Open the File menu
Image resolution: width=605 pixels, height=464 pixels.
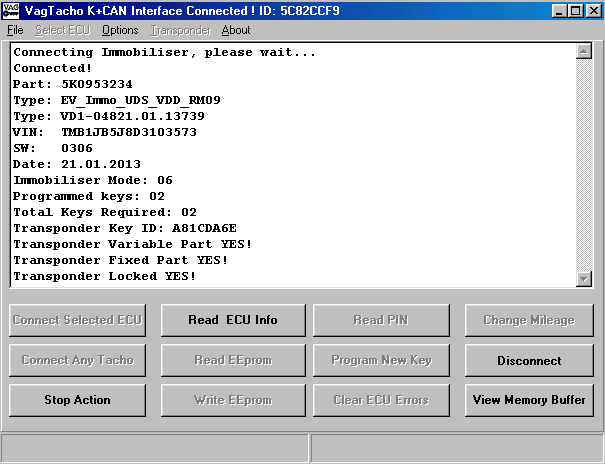(x=15, y=30)
